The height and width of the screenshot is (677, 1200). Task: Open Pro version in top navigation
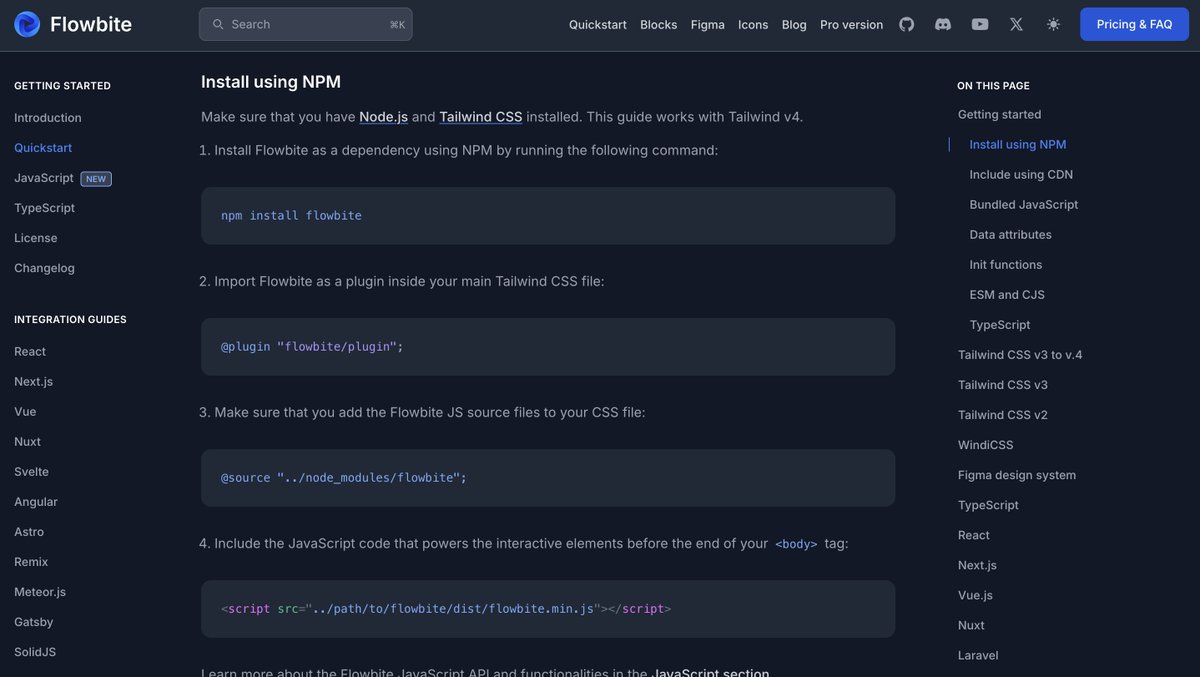pyautogui.click(x=851, y=24)
